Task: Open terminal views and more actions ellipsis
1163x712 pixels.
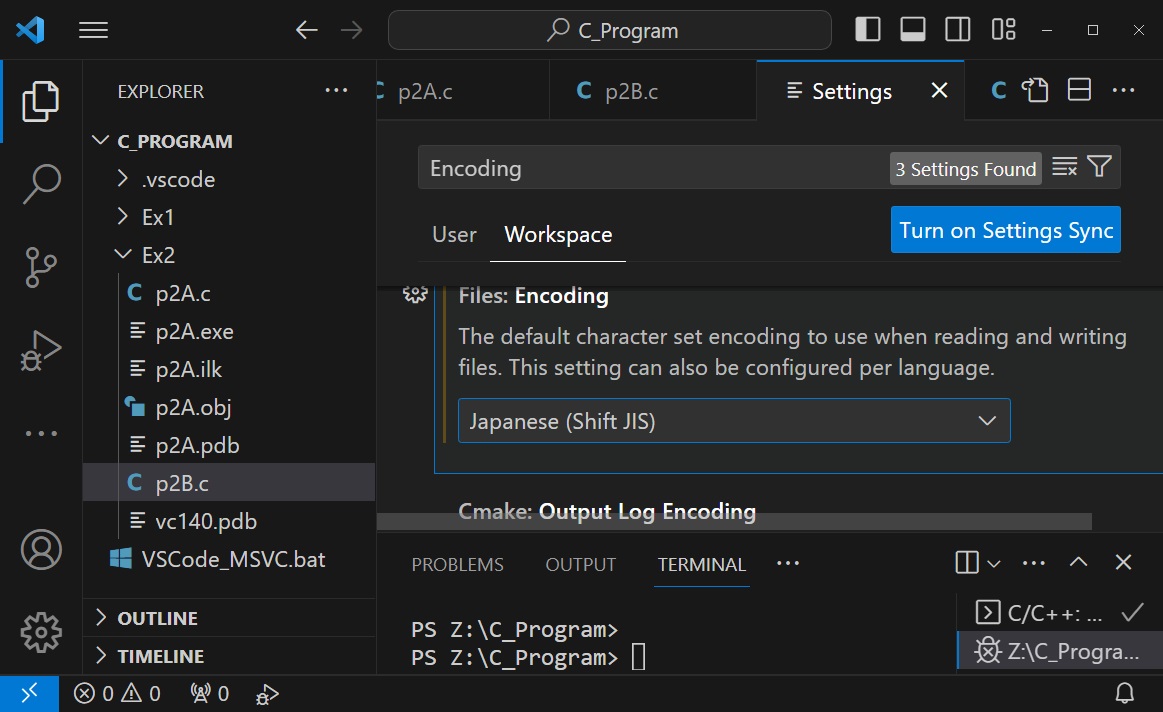Action: [1034, 563]
